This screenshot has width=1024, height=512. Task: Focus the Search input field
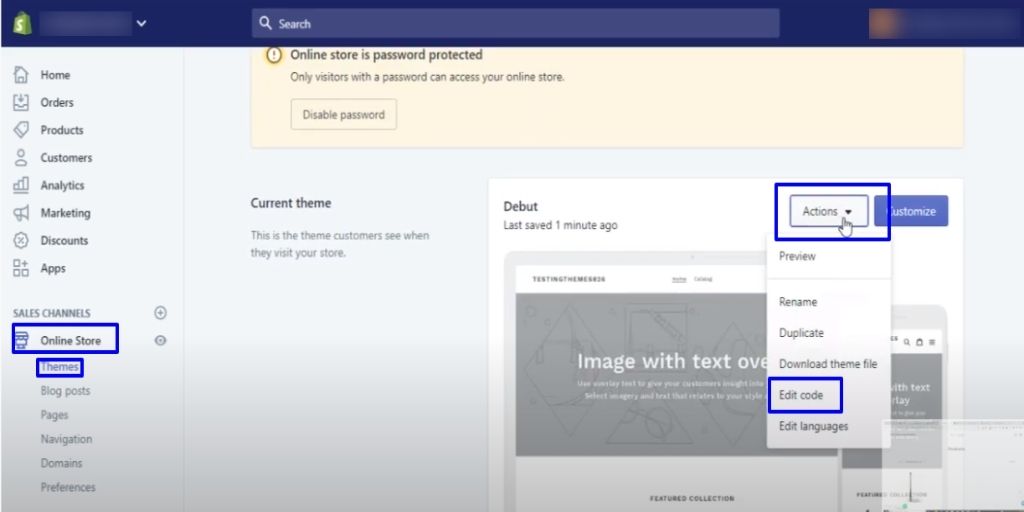tap(515, 24)
